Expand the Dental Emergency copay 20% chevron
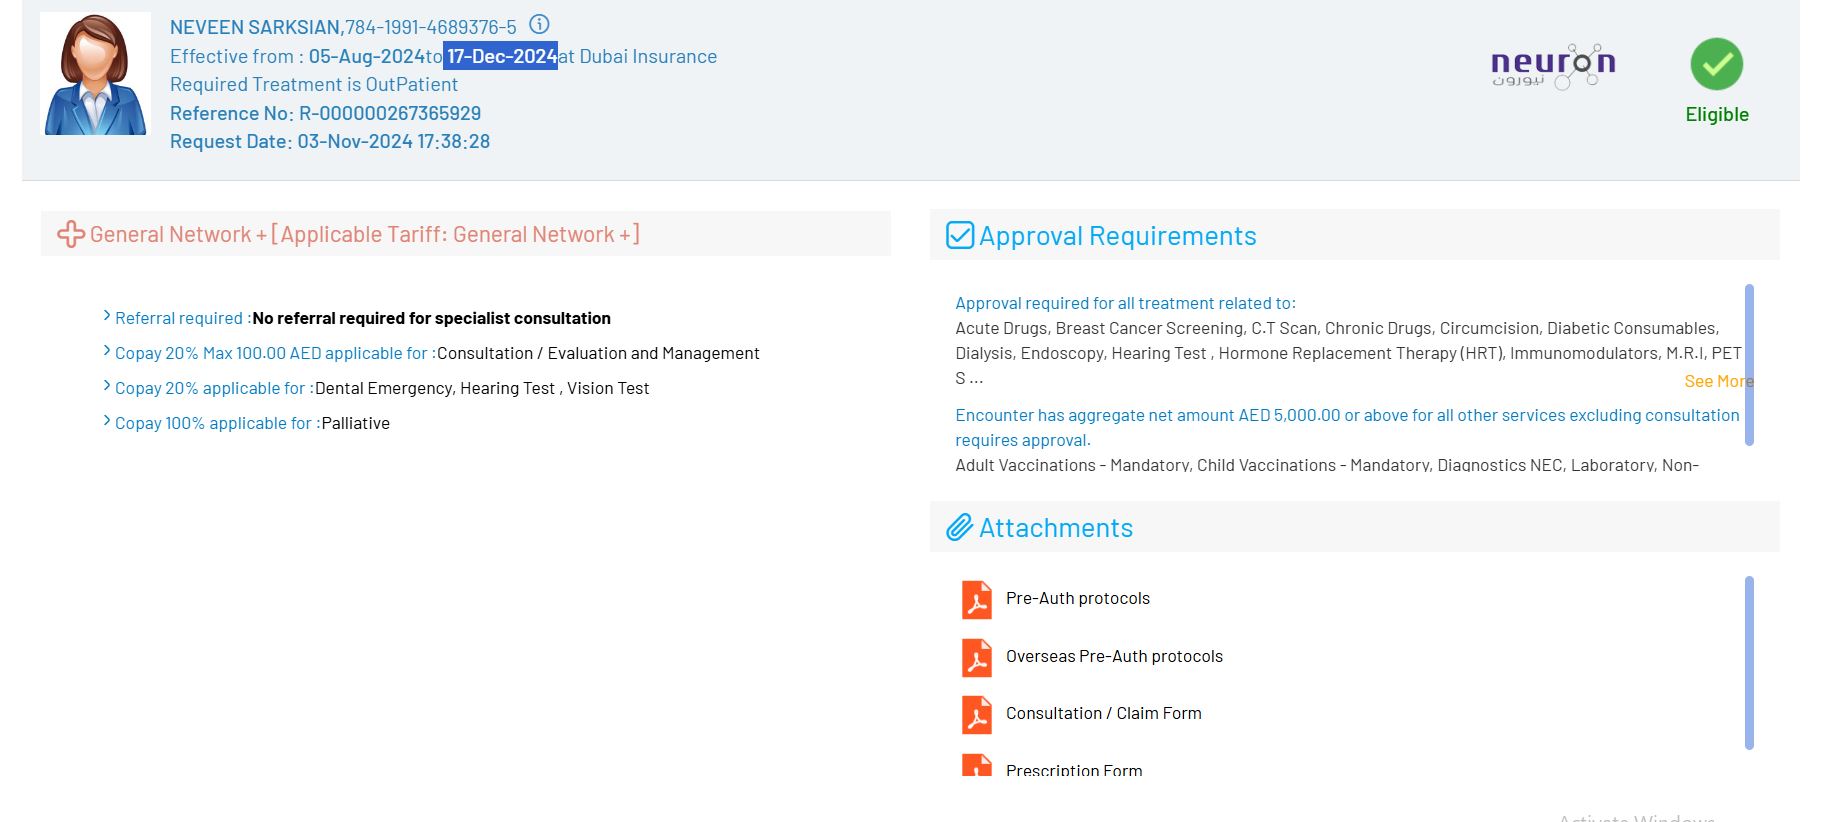Screen dimensions: 1844x822 107,386
